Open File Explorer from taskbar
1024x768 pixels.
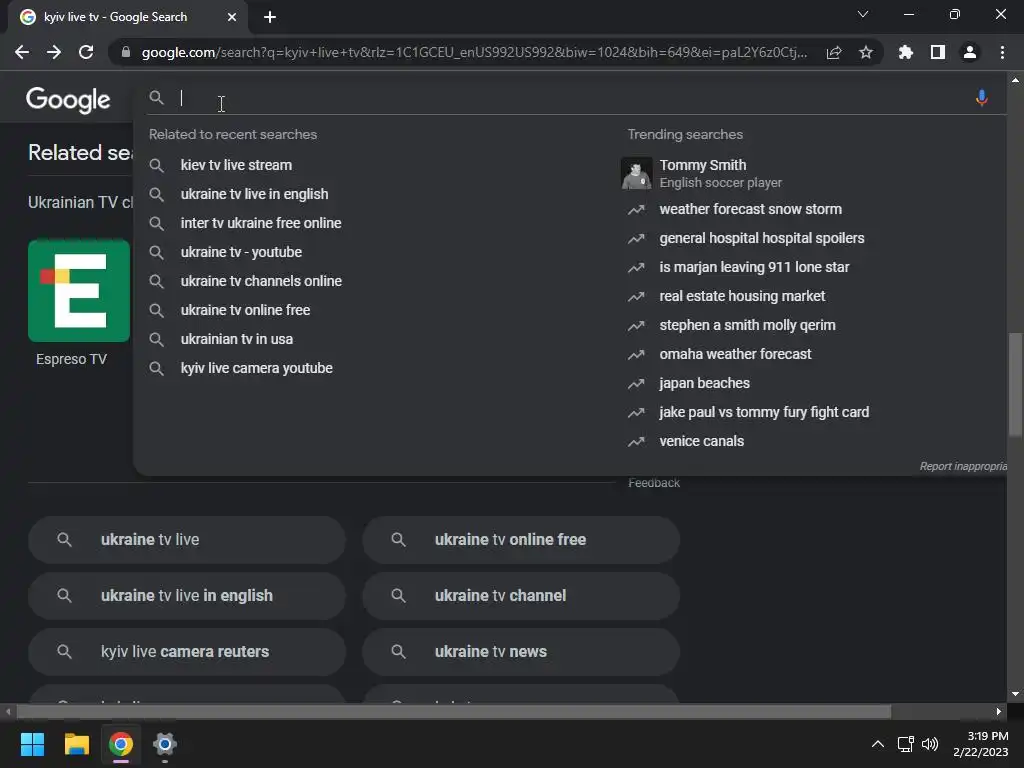(x=76, y=744)
